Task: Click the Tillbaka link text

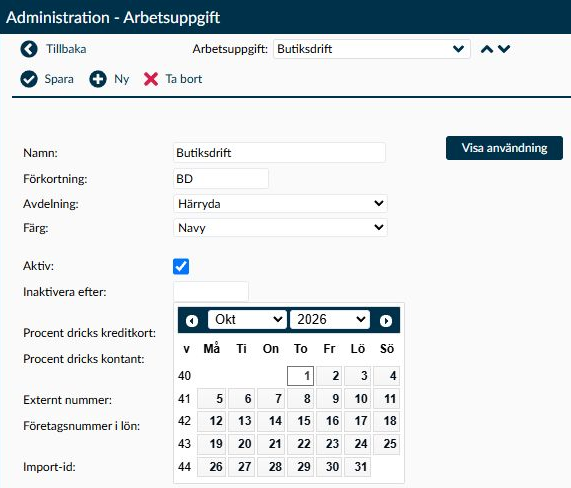Action: pos(66,49)
